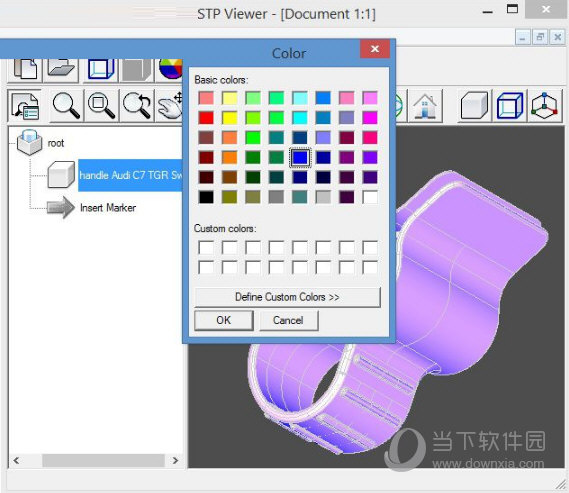Select the first custom color slot
Viewport: 569px width, 493px height.
point(206,248)
